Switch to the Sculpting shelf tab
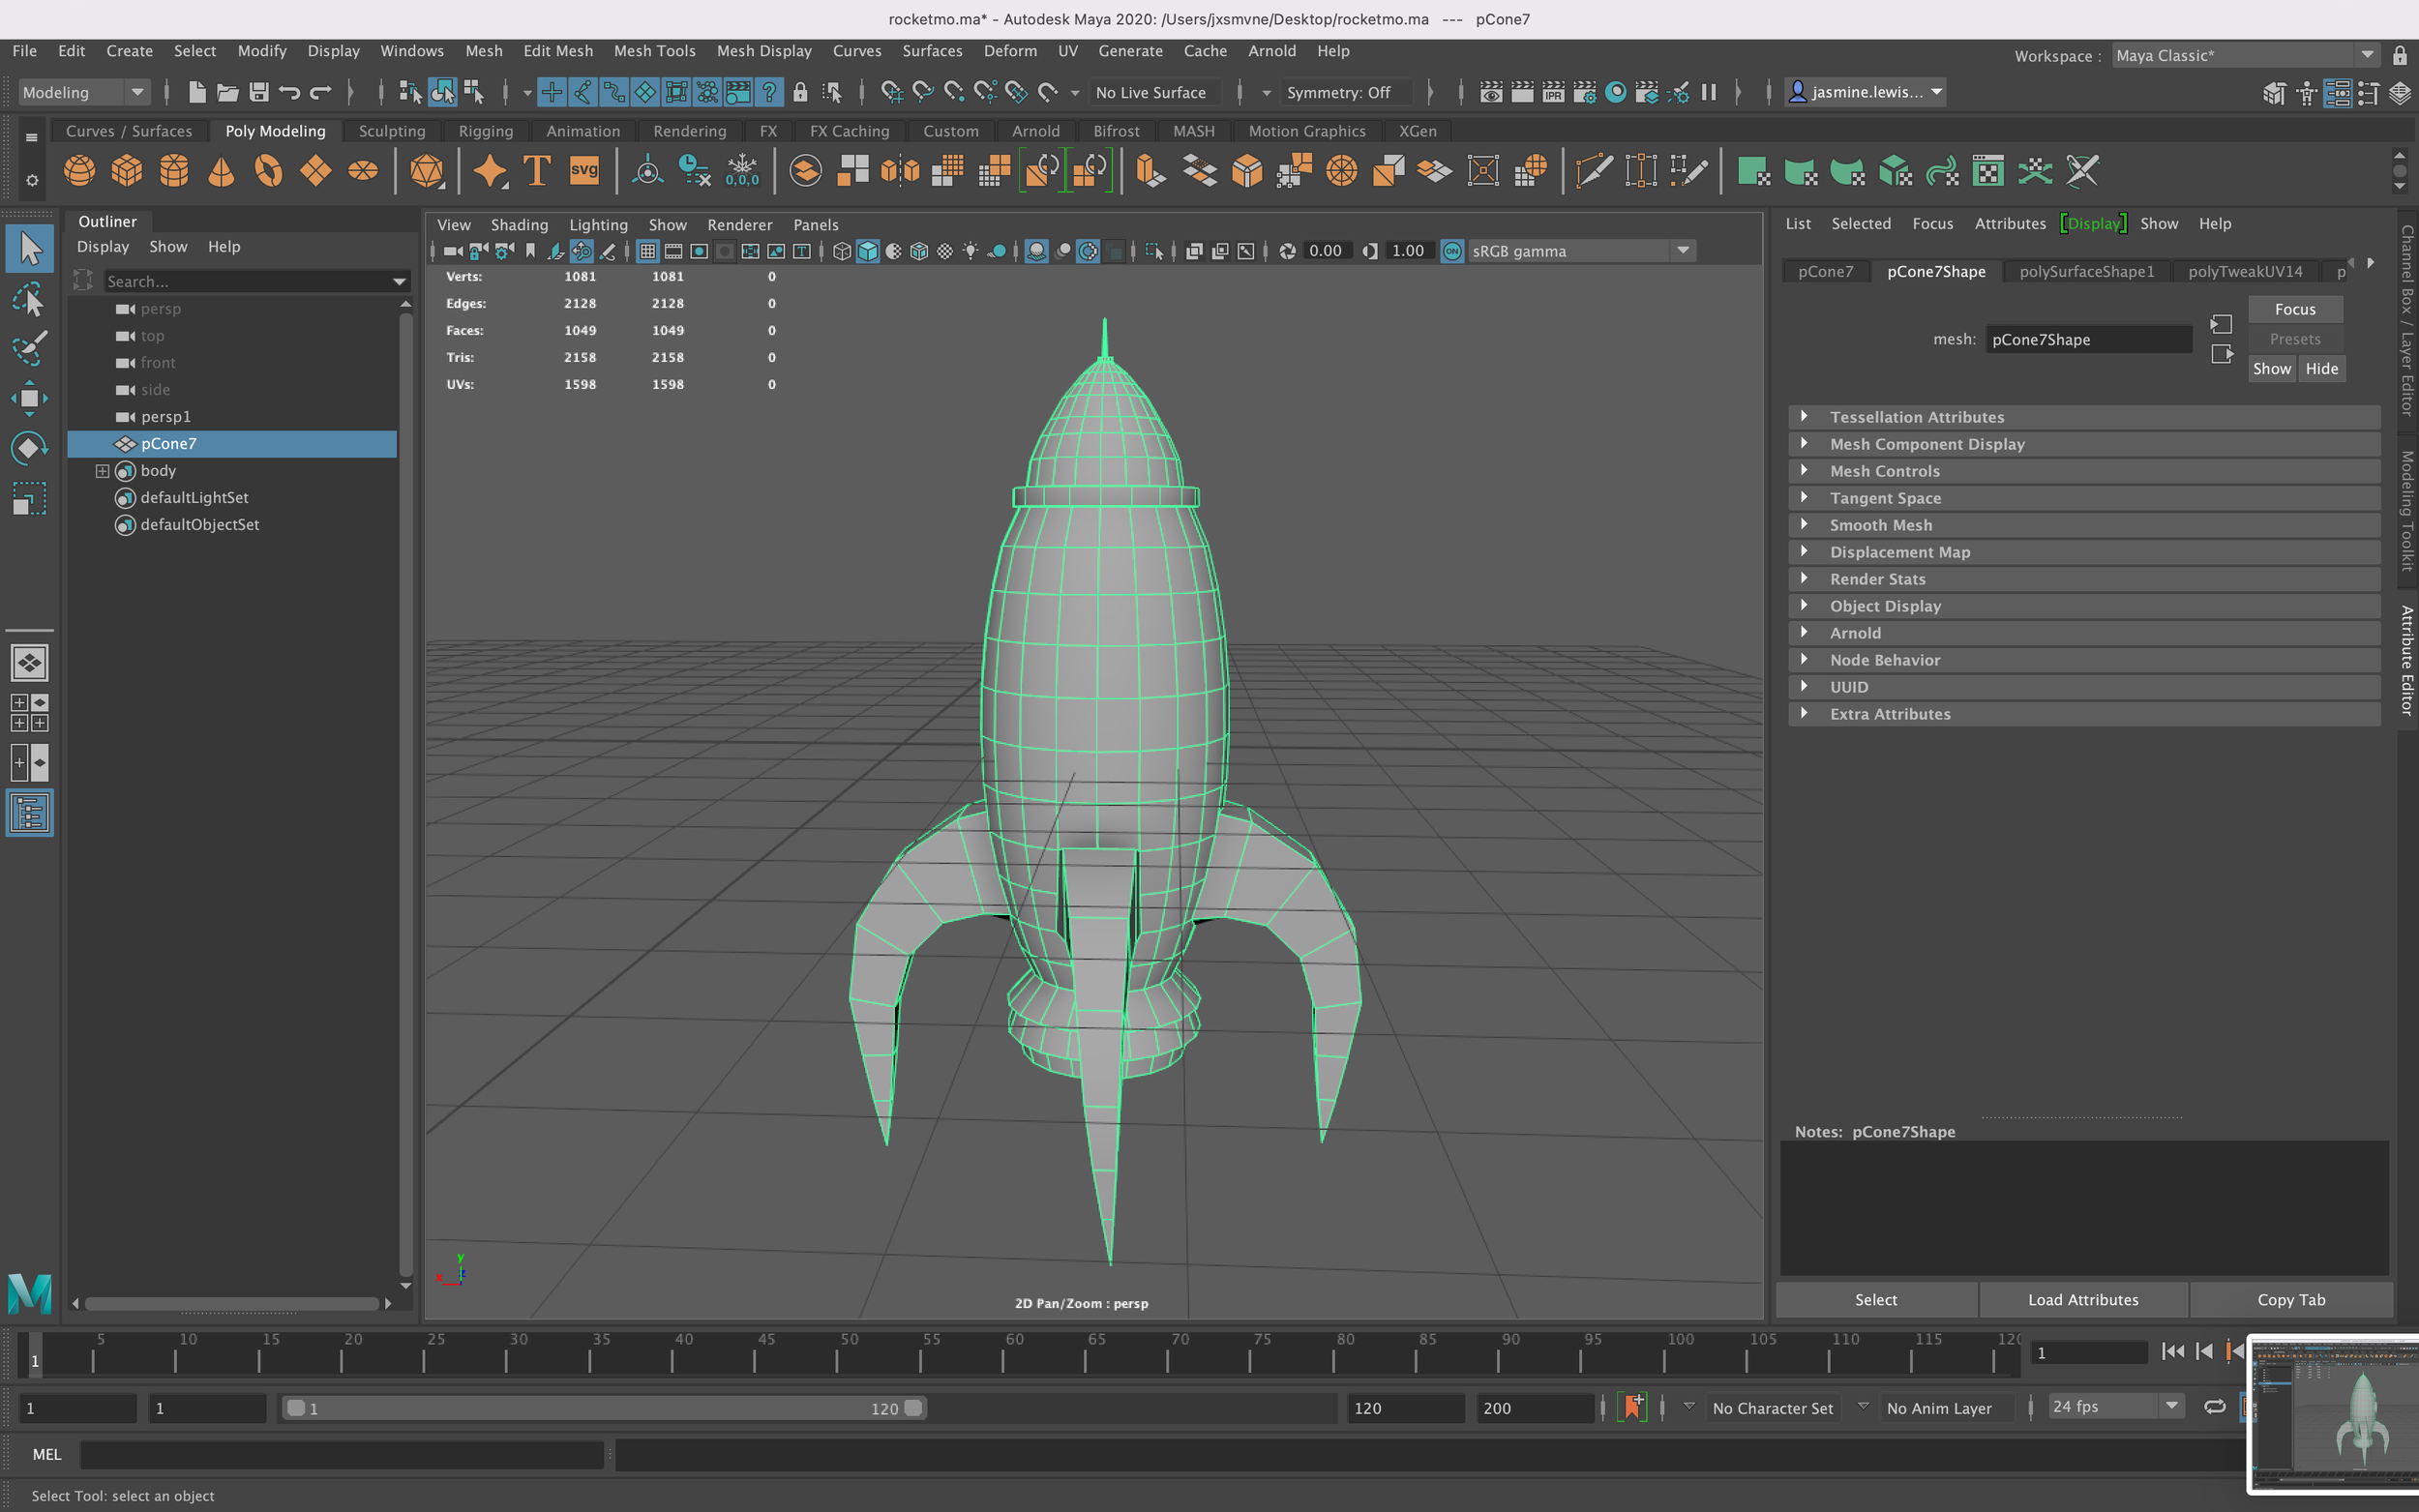This screenshot has height=1512, width=2419. click(391, 131)
